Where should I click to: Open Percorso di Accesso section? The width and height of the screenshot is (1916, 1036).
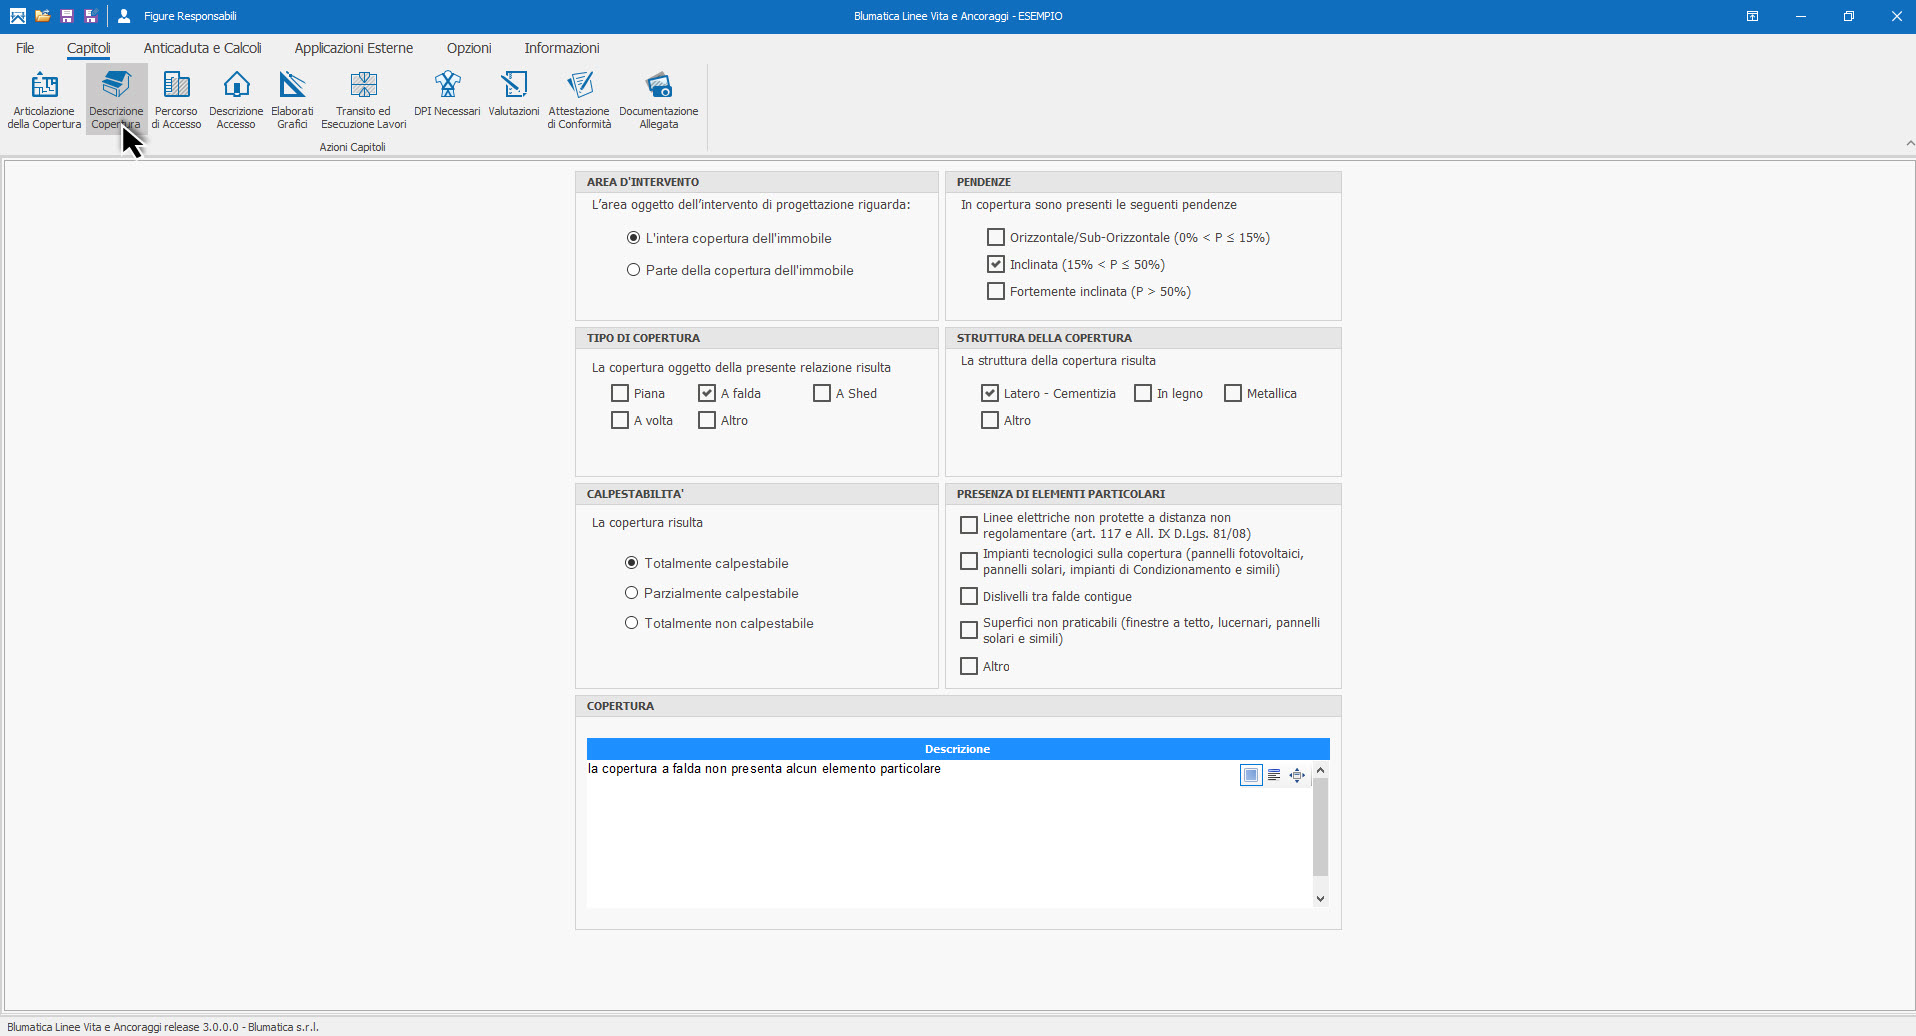176,100
